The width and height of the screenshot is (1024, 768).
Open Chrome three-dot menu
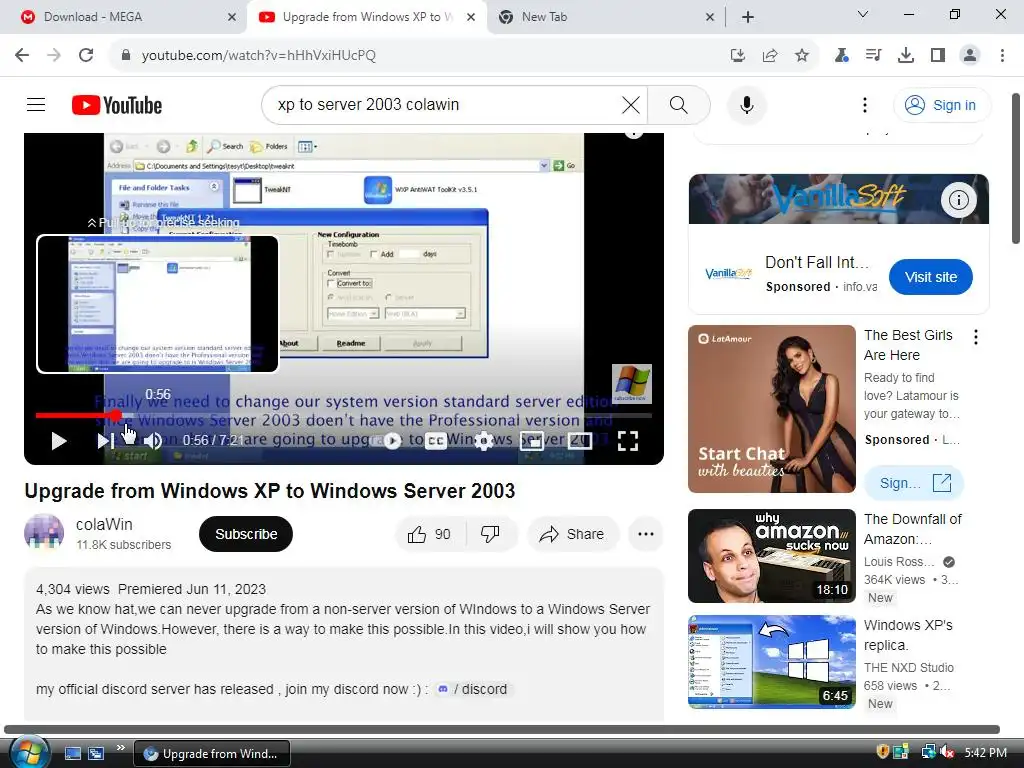coord(1002,56)
